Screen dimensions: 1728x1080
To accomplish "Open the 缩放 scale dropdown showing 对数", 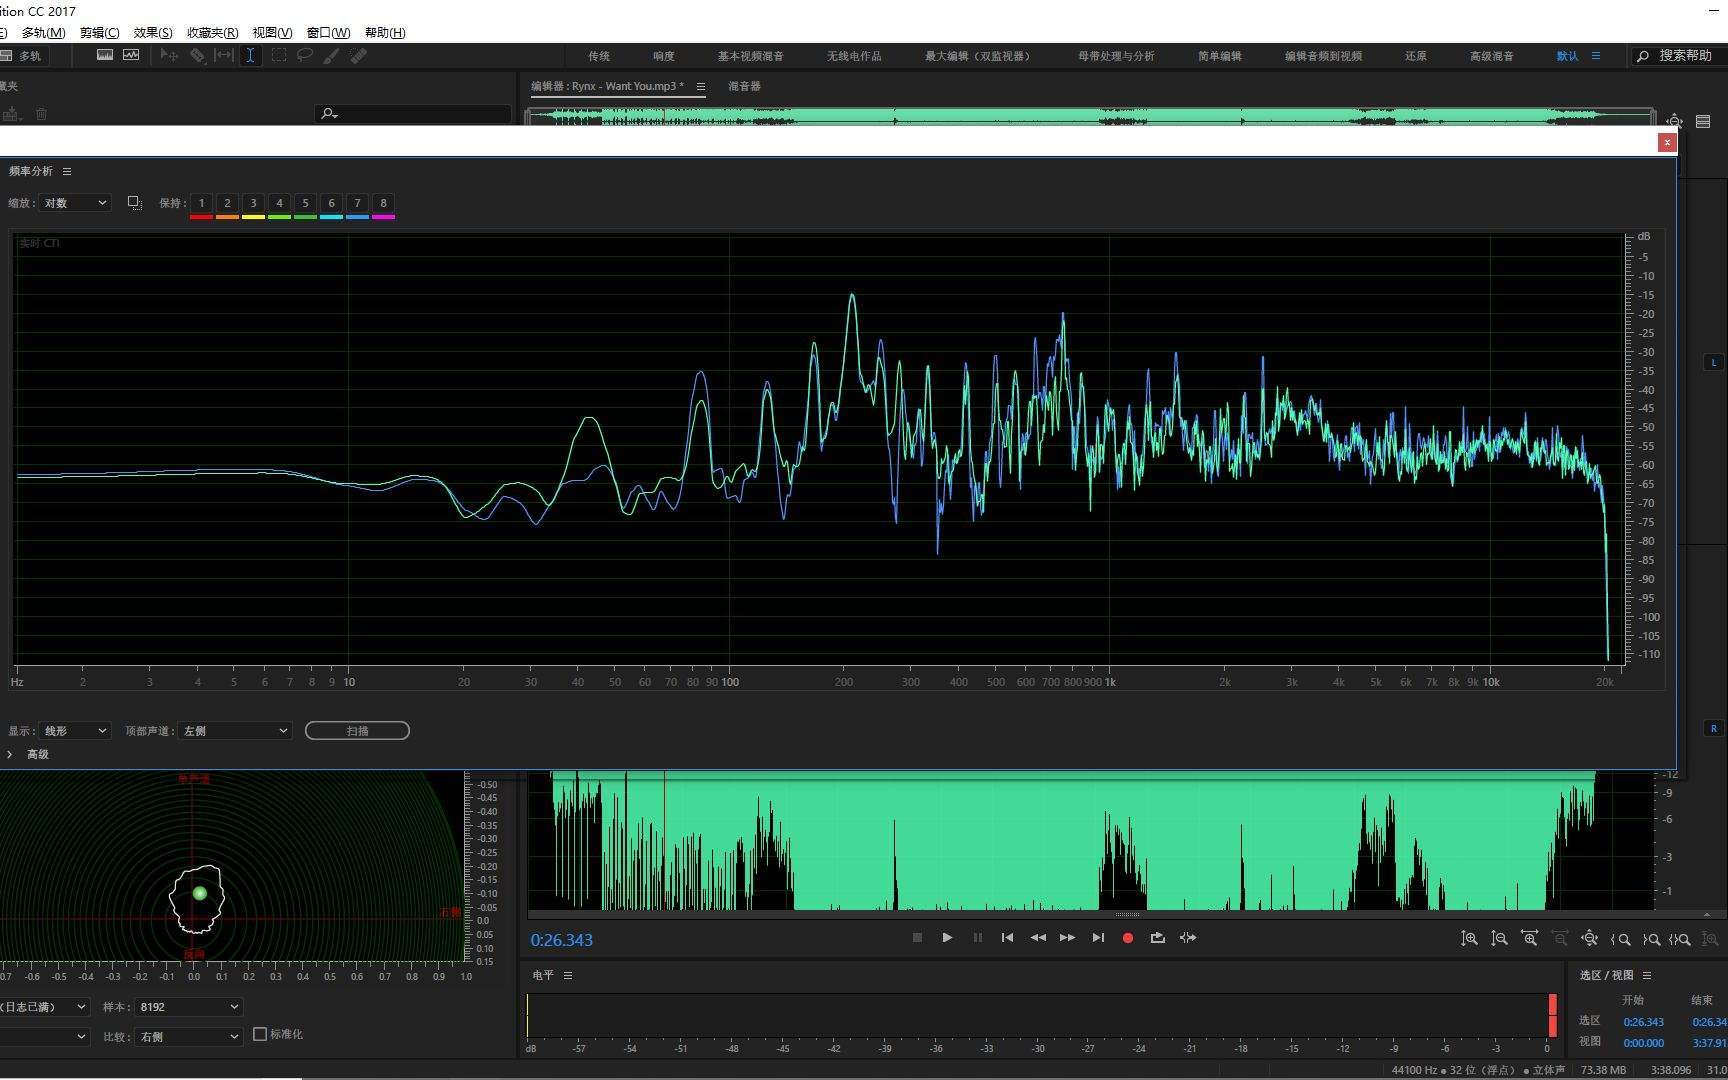I will tap(74, 203).
